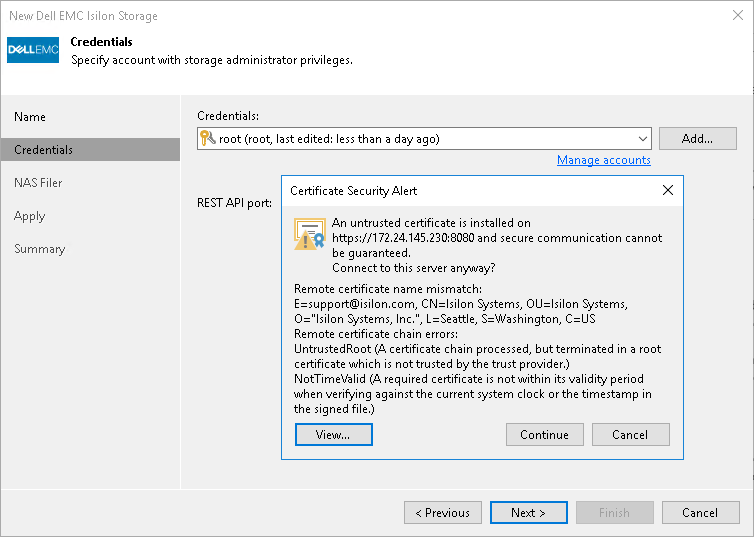
Task: Click the Next button in wizard
Action: click(529, 513)
